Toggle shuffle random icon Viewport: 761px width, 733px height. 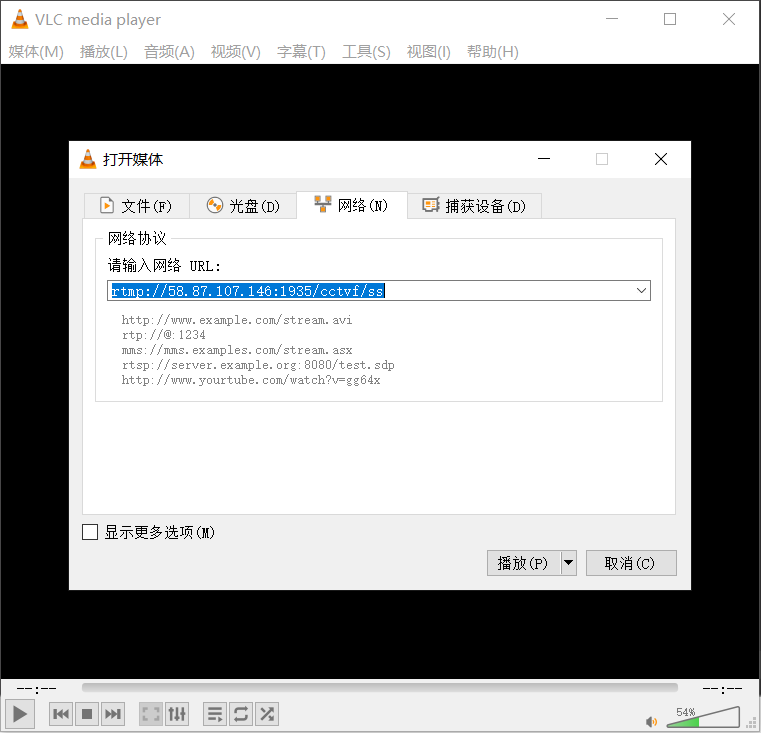(267, 714)
